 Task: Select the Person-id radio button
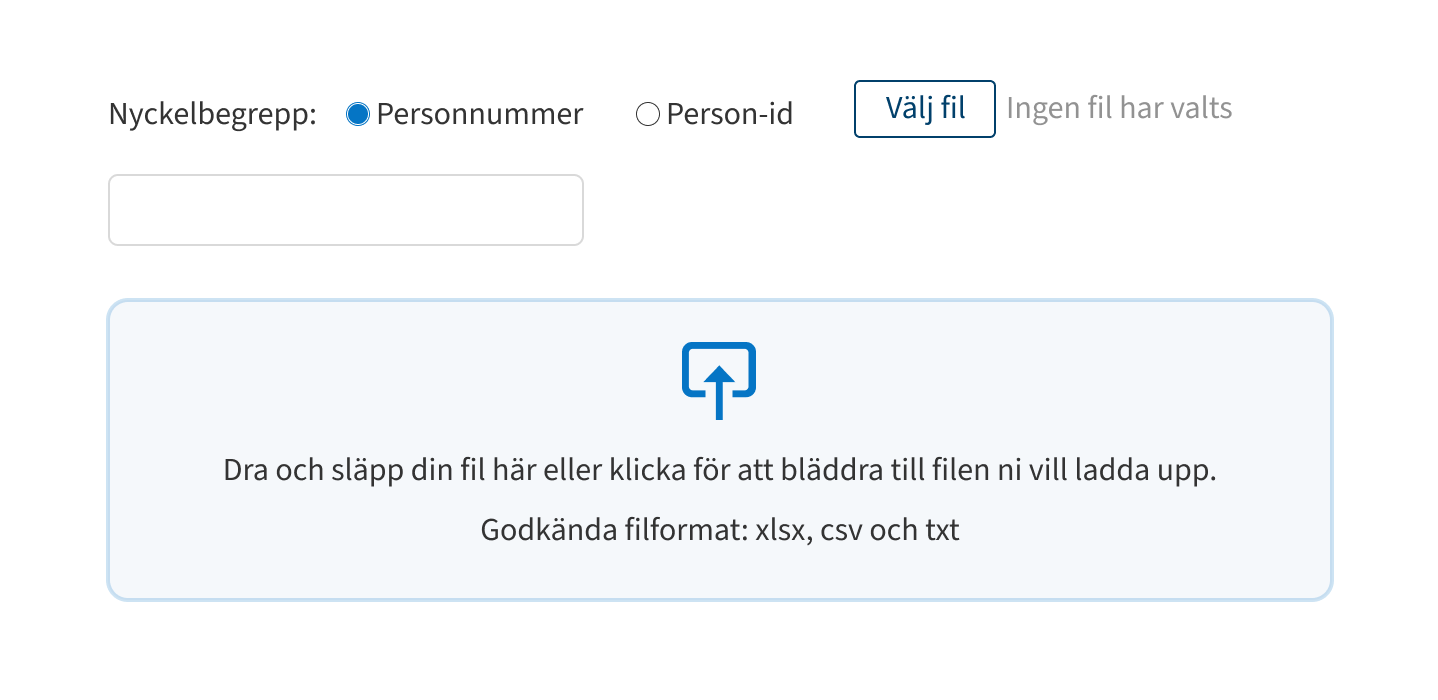click(648, 115)
